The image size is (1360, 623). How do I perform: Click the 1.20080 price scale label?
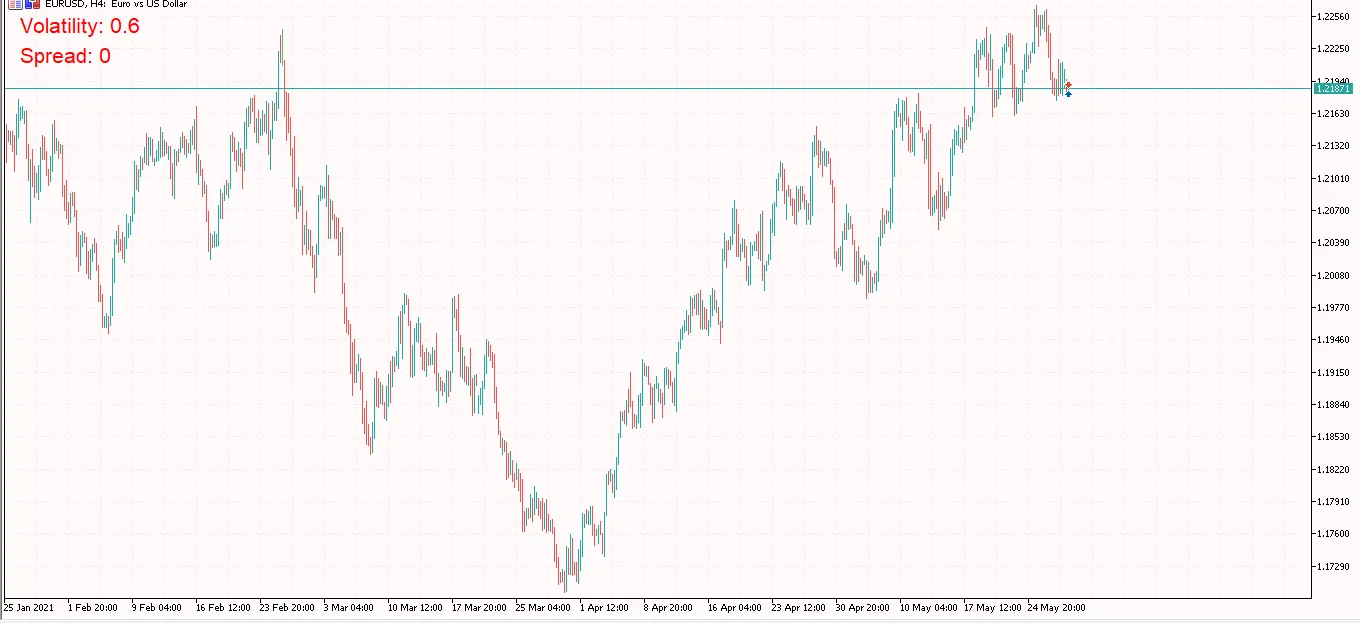(x=1333, y=275)
